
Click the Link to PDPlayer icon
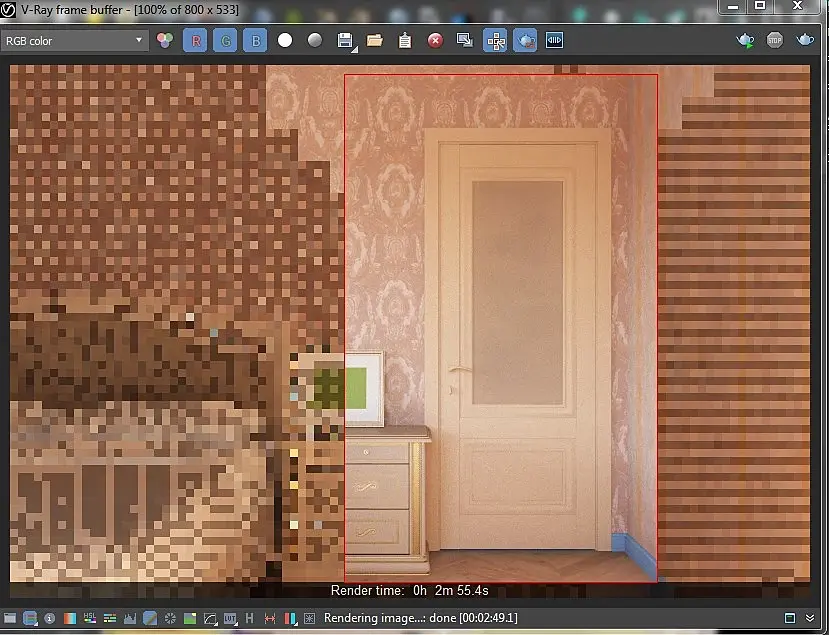pyautogui.click(x=554, y=40)
